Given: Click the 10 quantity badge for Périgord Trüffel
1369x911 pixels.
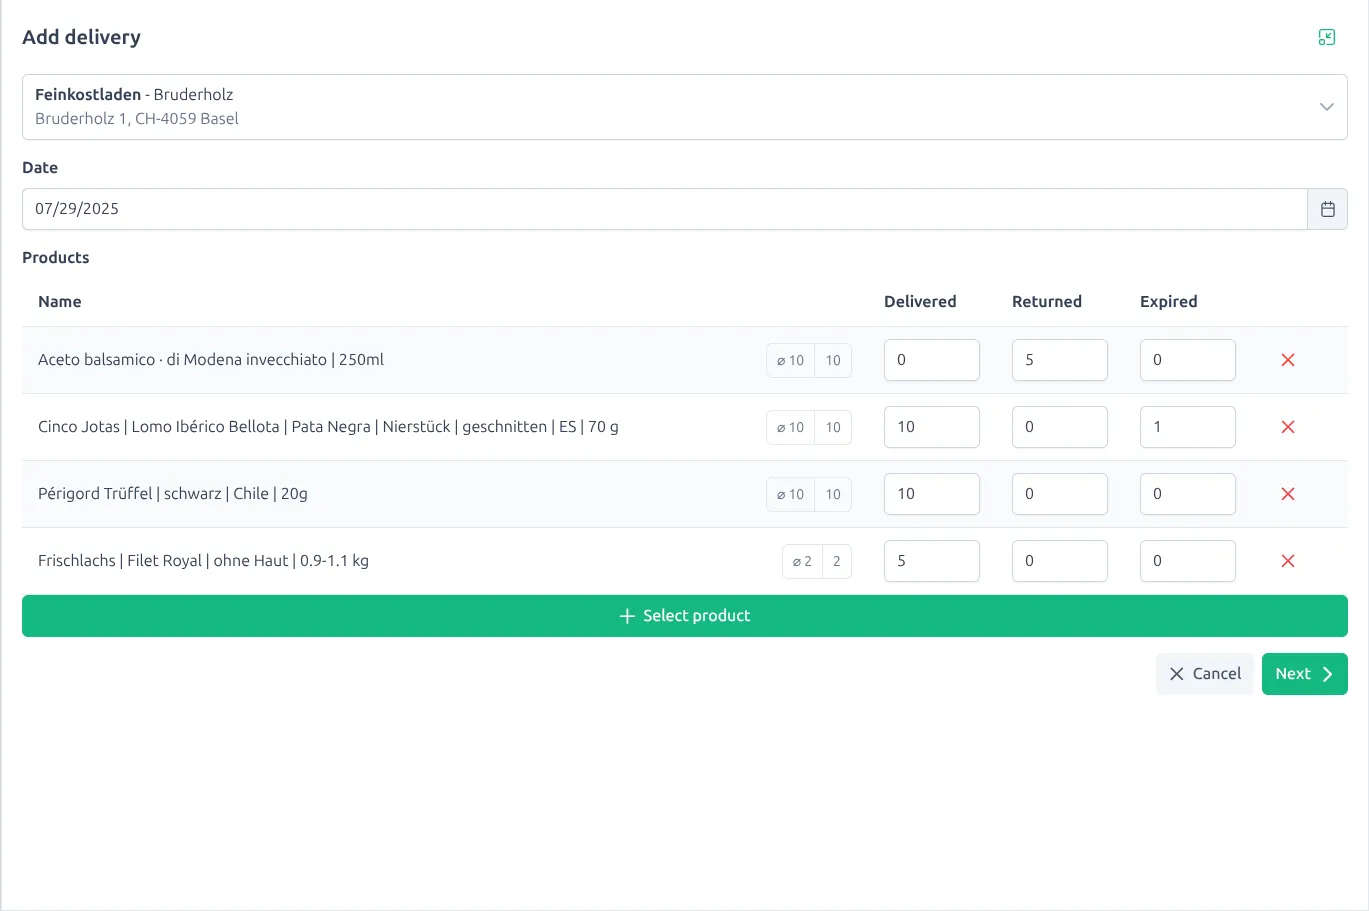Looking at the screenshot, I should [x=833, y=495].
